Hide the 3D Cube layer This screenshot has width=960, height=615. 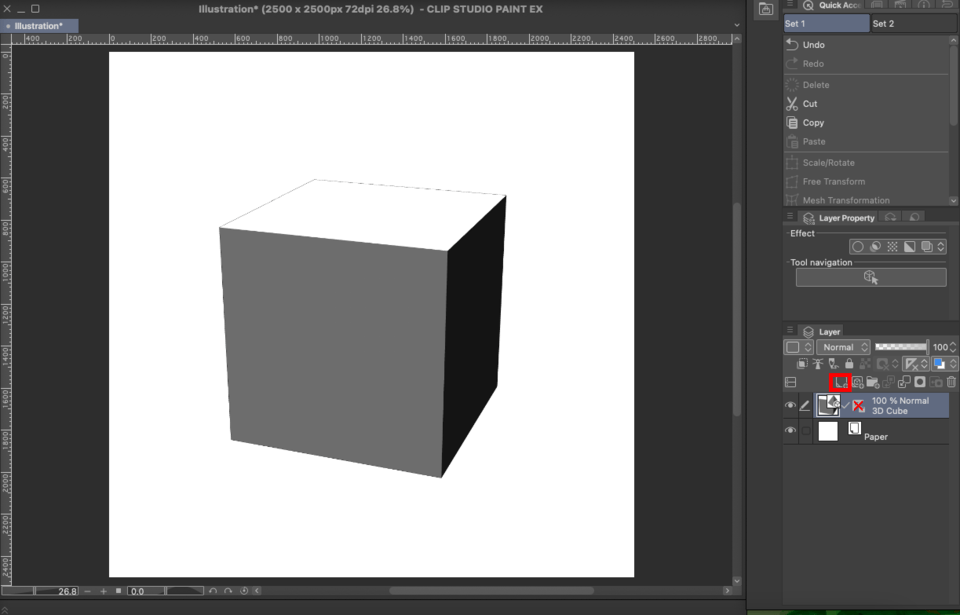pos(790,406)
